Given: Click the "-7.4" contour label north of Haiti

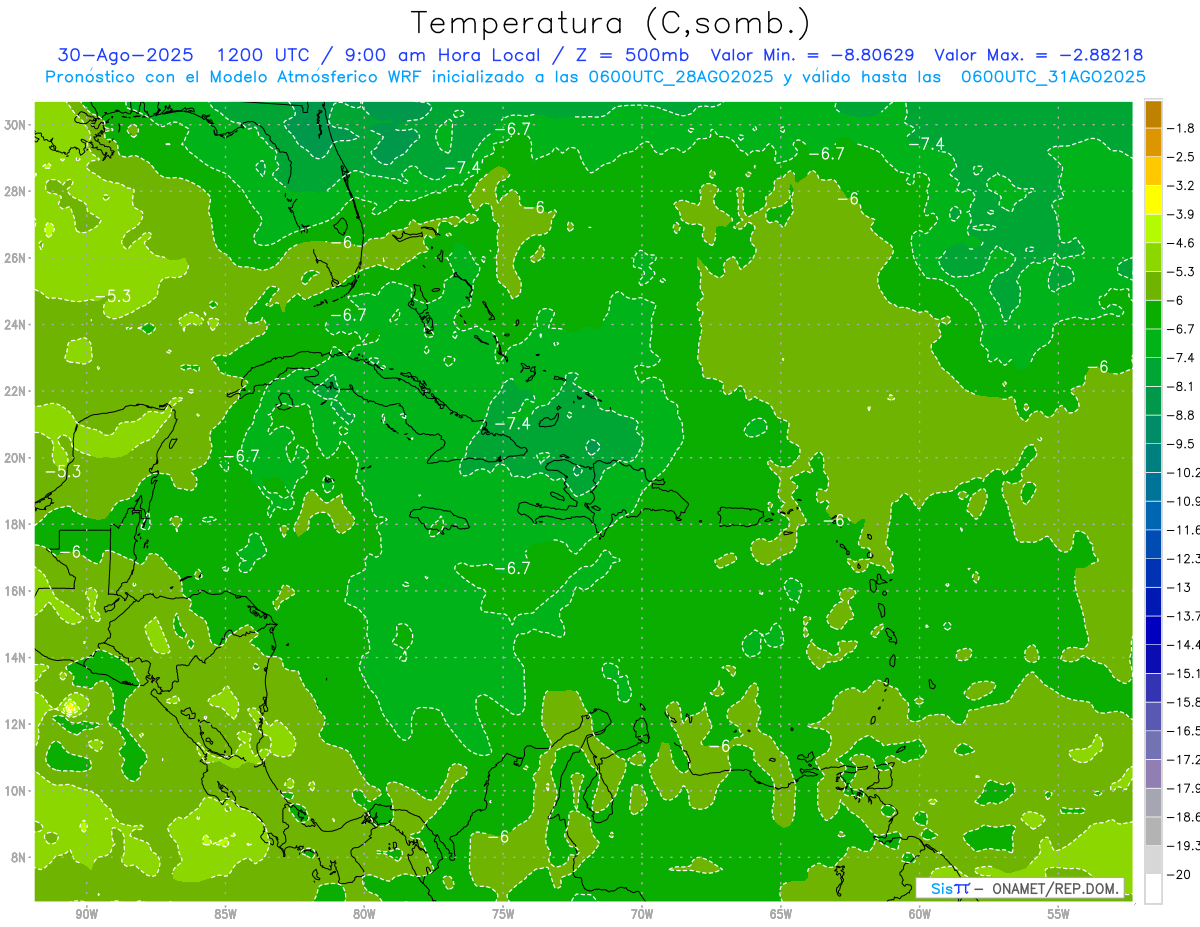Looking at the screenshot, I should click(512, 424).
